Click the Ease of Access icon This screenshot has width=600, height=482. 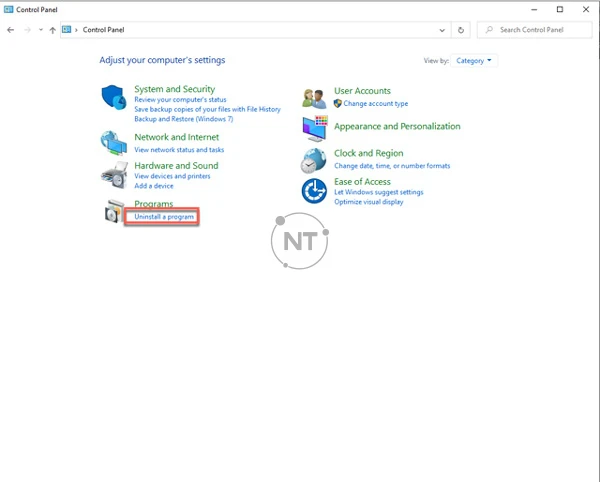click(x=315, y=190)
